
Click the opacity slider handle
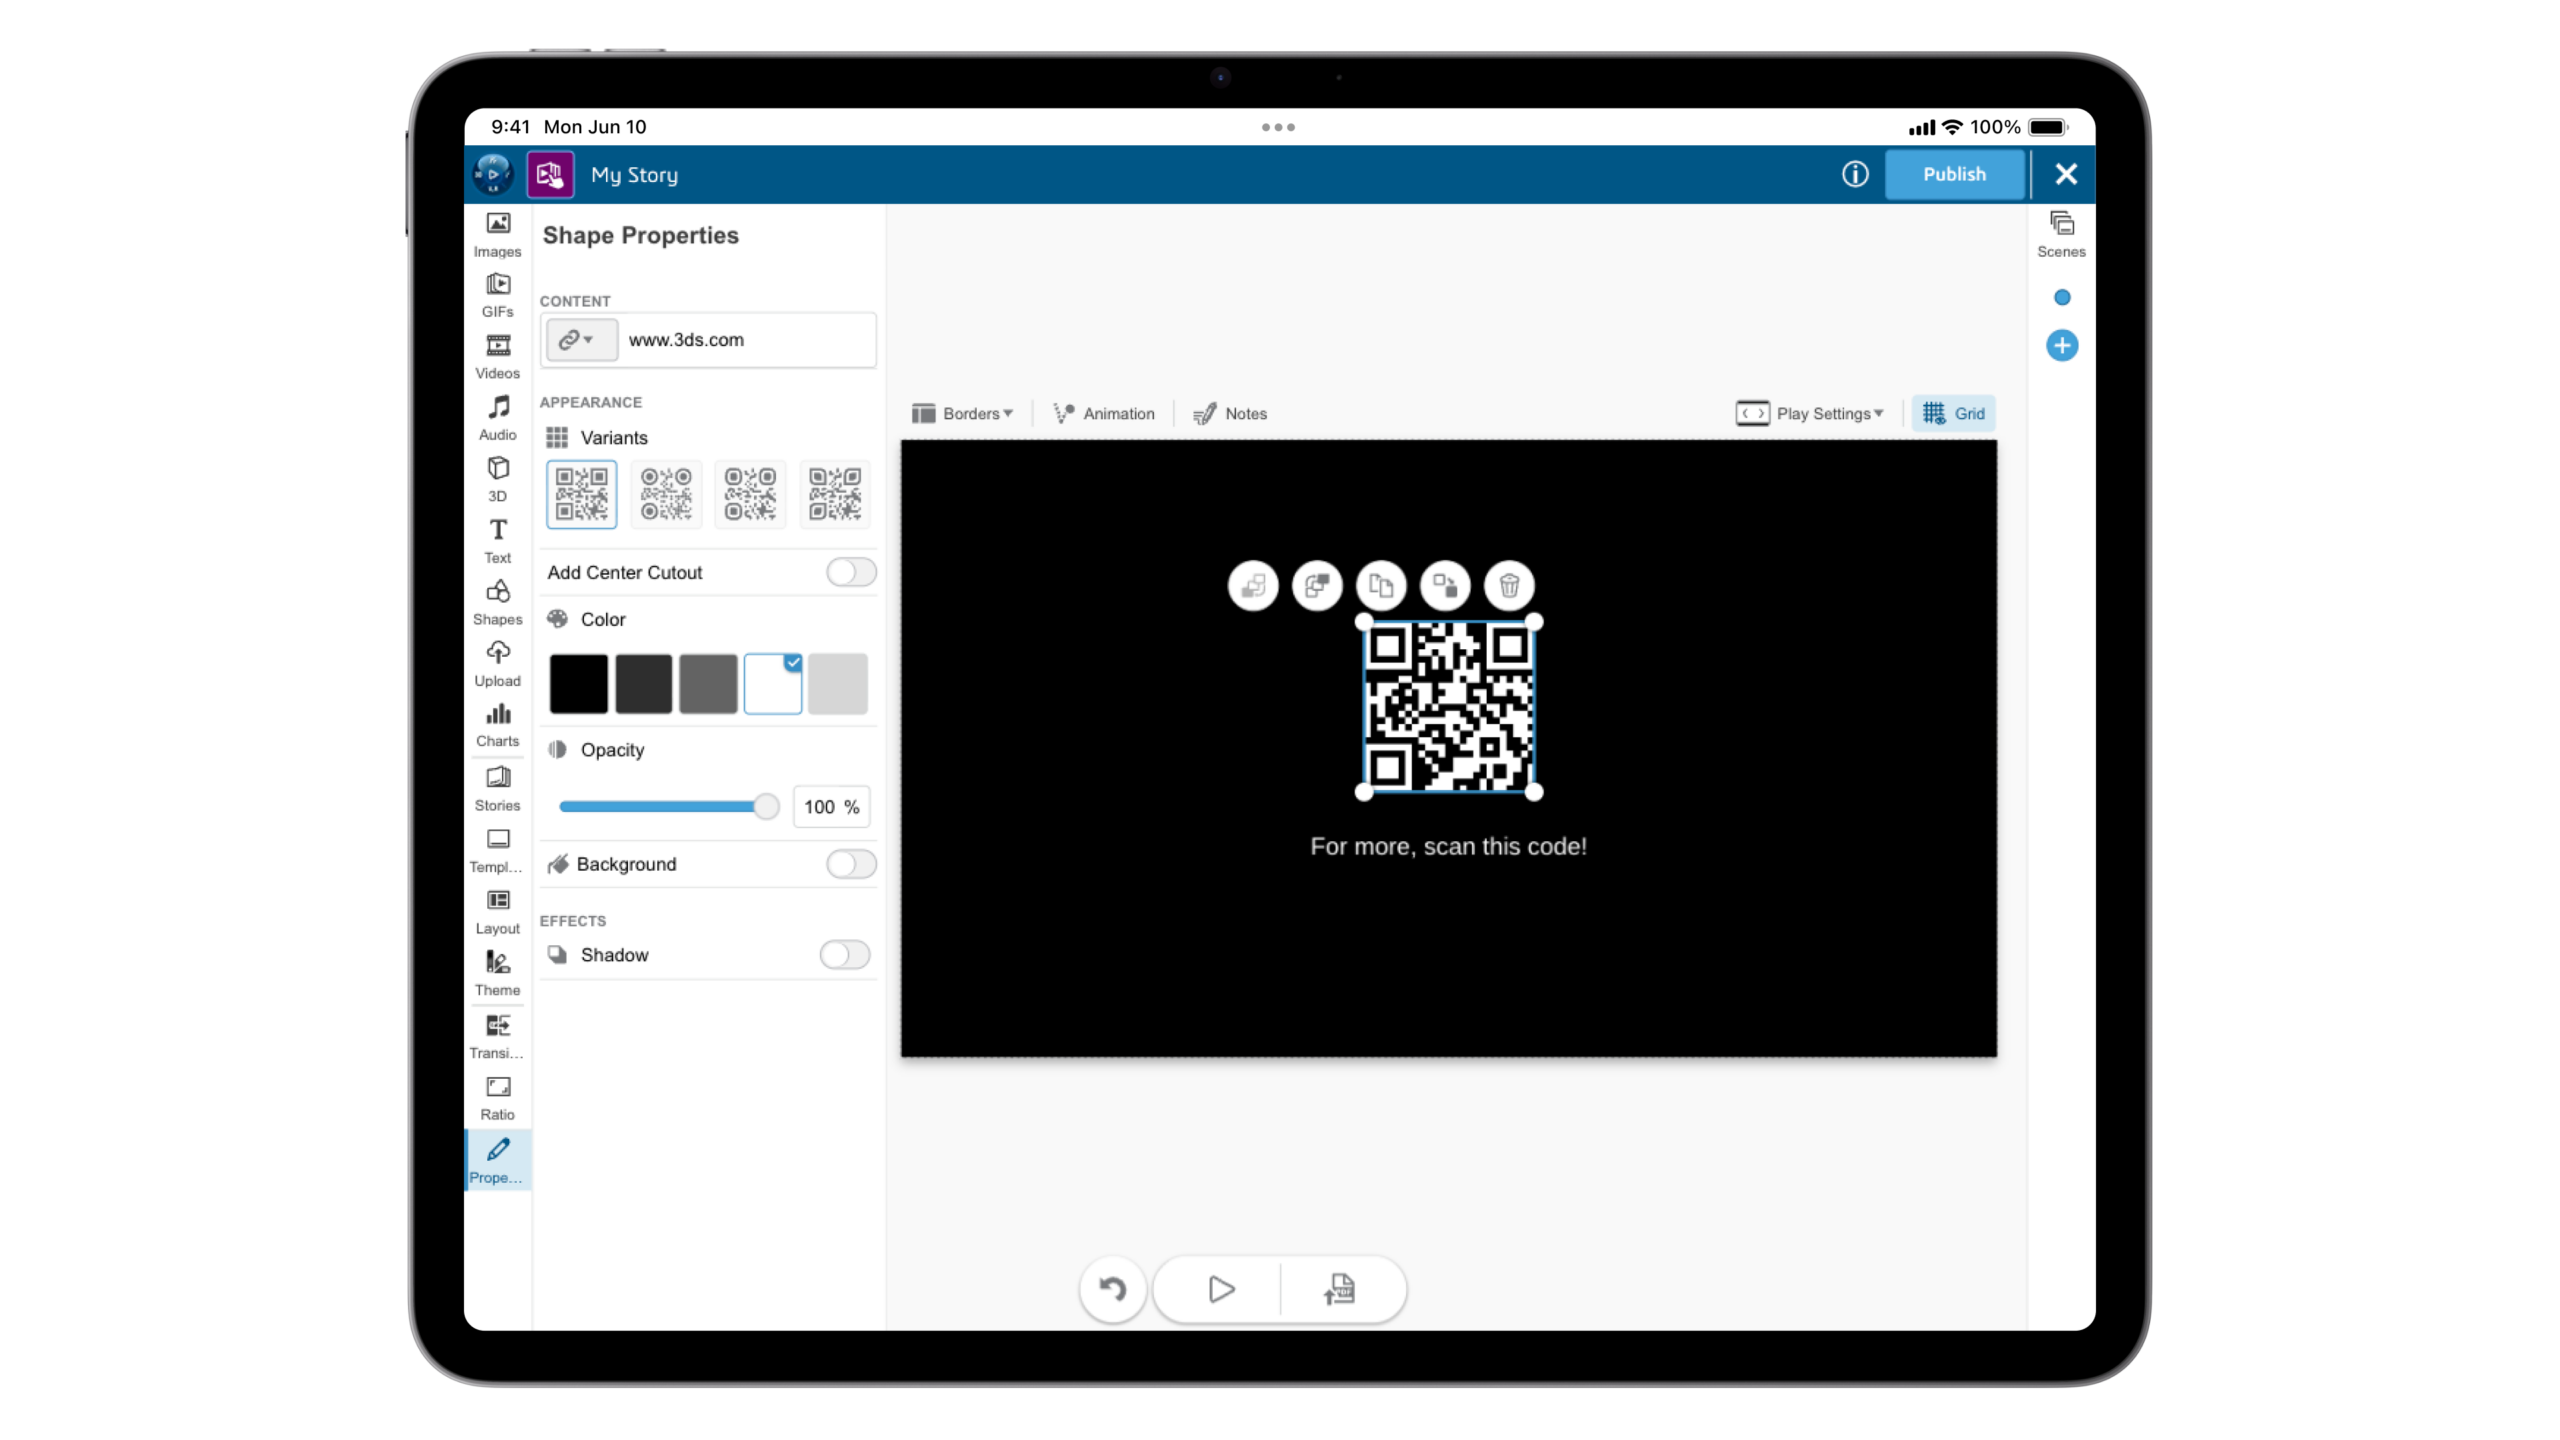[766, 806]
